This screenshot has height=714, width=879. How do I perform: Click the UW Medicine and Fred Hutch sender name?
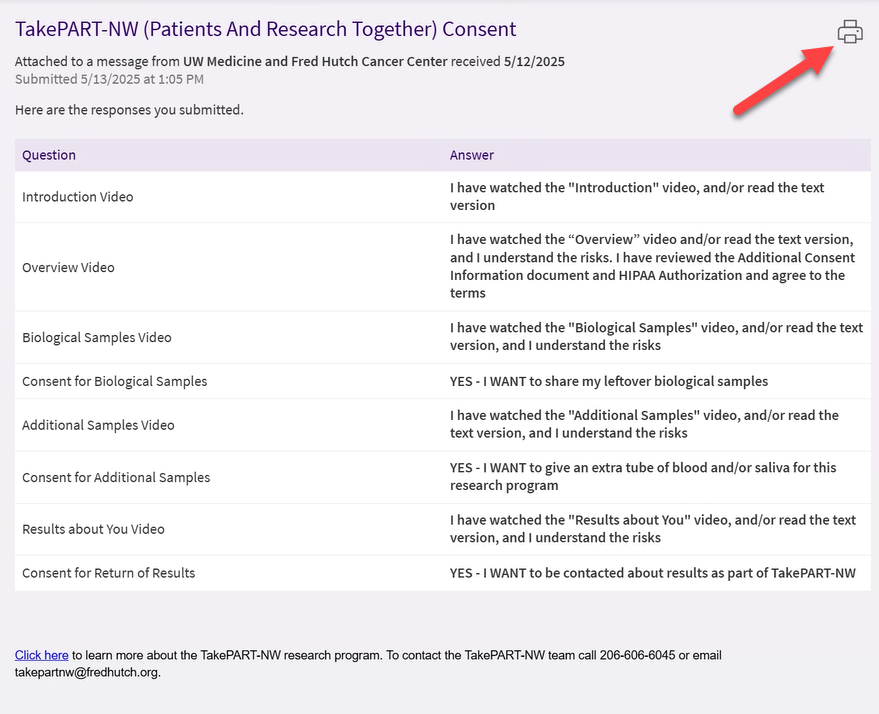[315, 61]
